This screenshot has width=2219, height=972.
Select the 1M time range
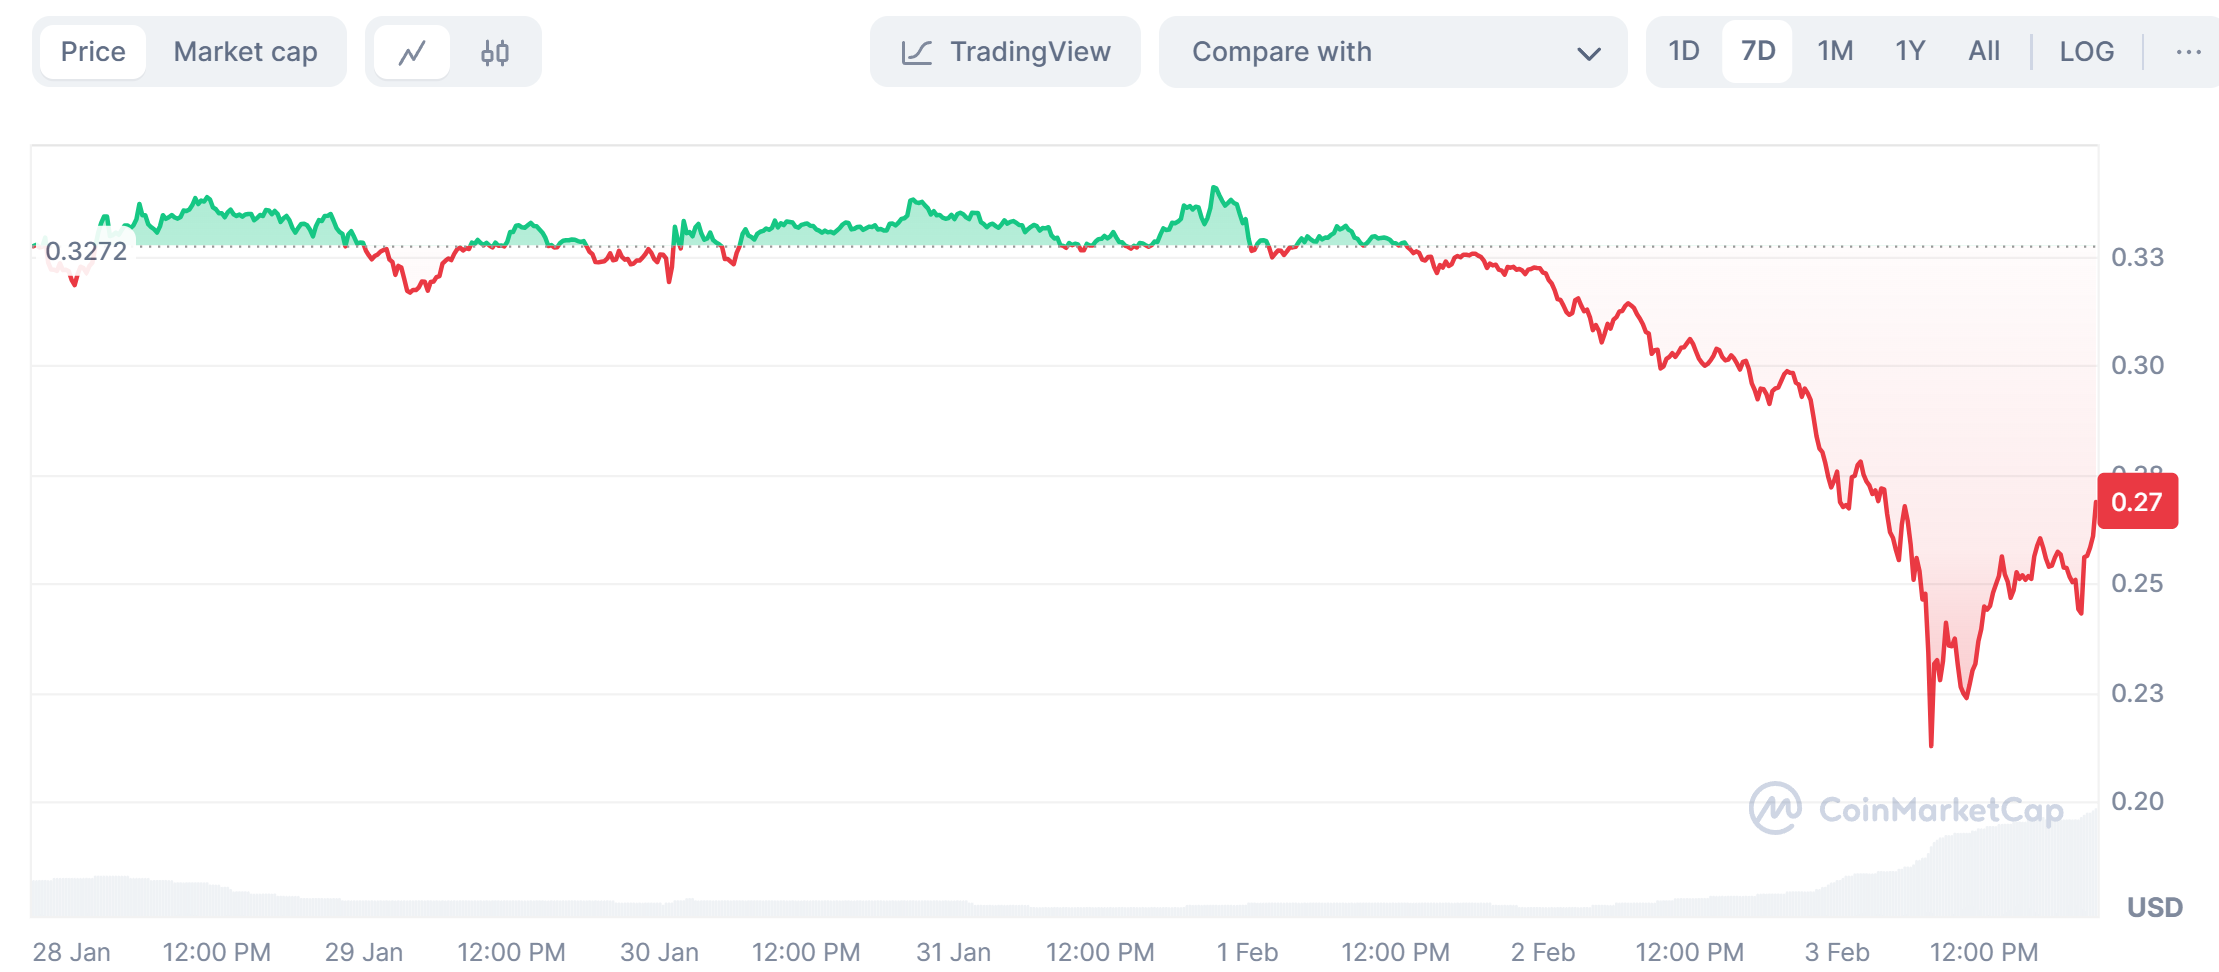pyautogui.click(x=1835, y=52)
